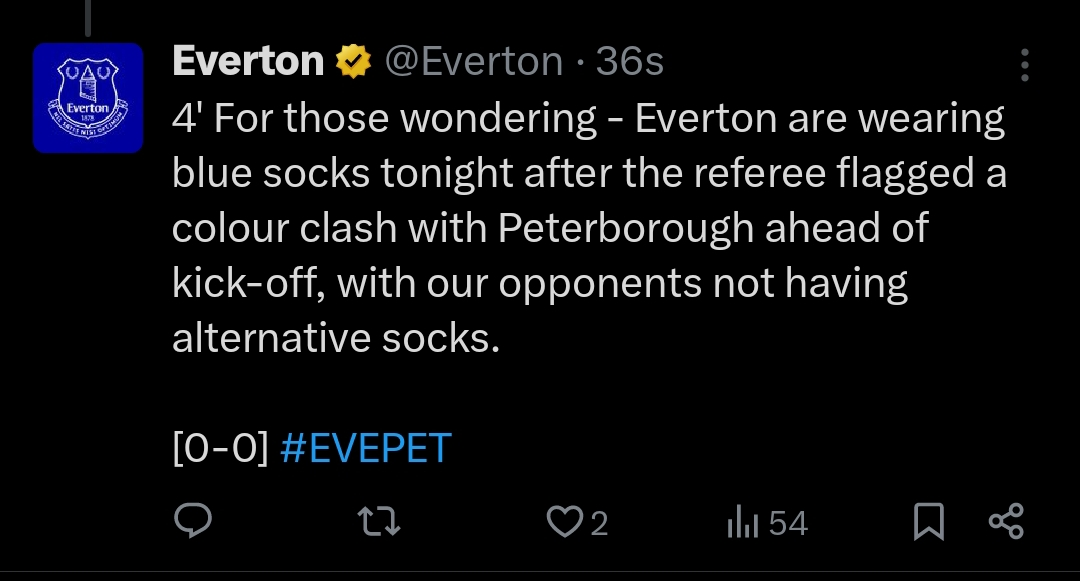The height and width of the screenshot is (581, 1080).
Task: Visit the Everton display name profile link
Action: click(x=248, y=61)
